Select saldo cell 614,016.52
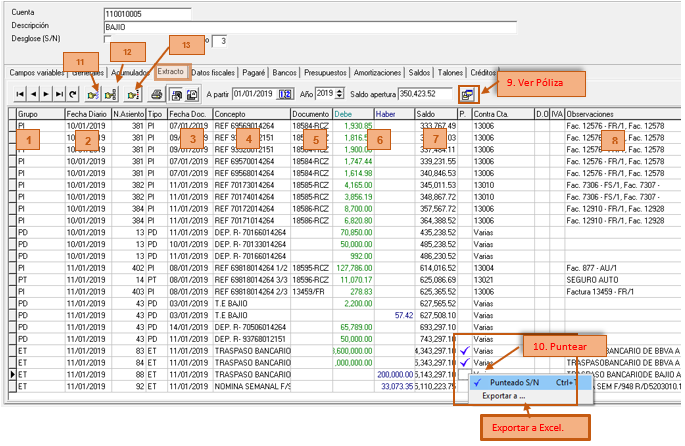 tap(438, 268)
